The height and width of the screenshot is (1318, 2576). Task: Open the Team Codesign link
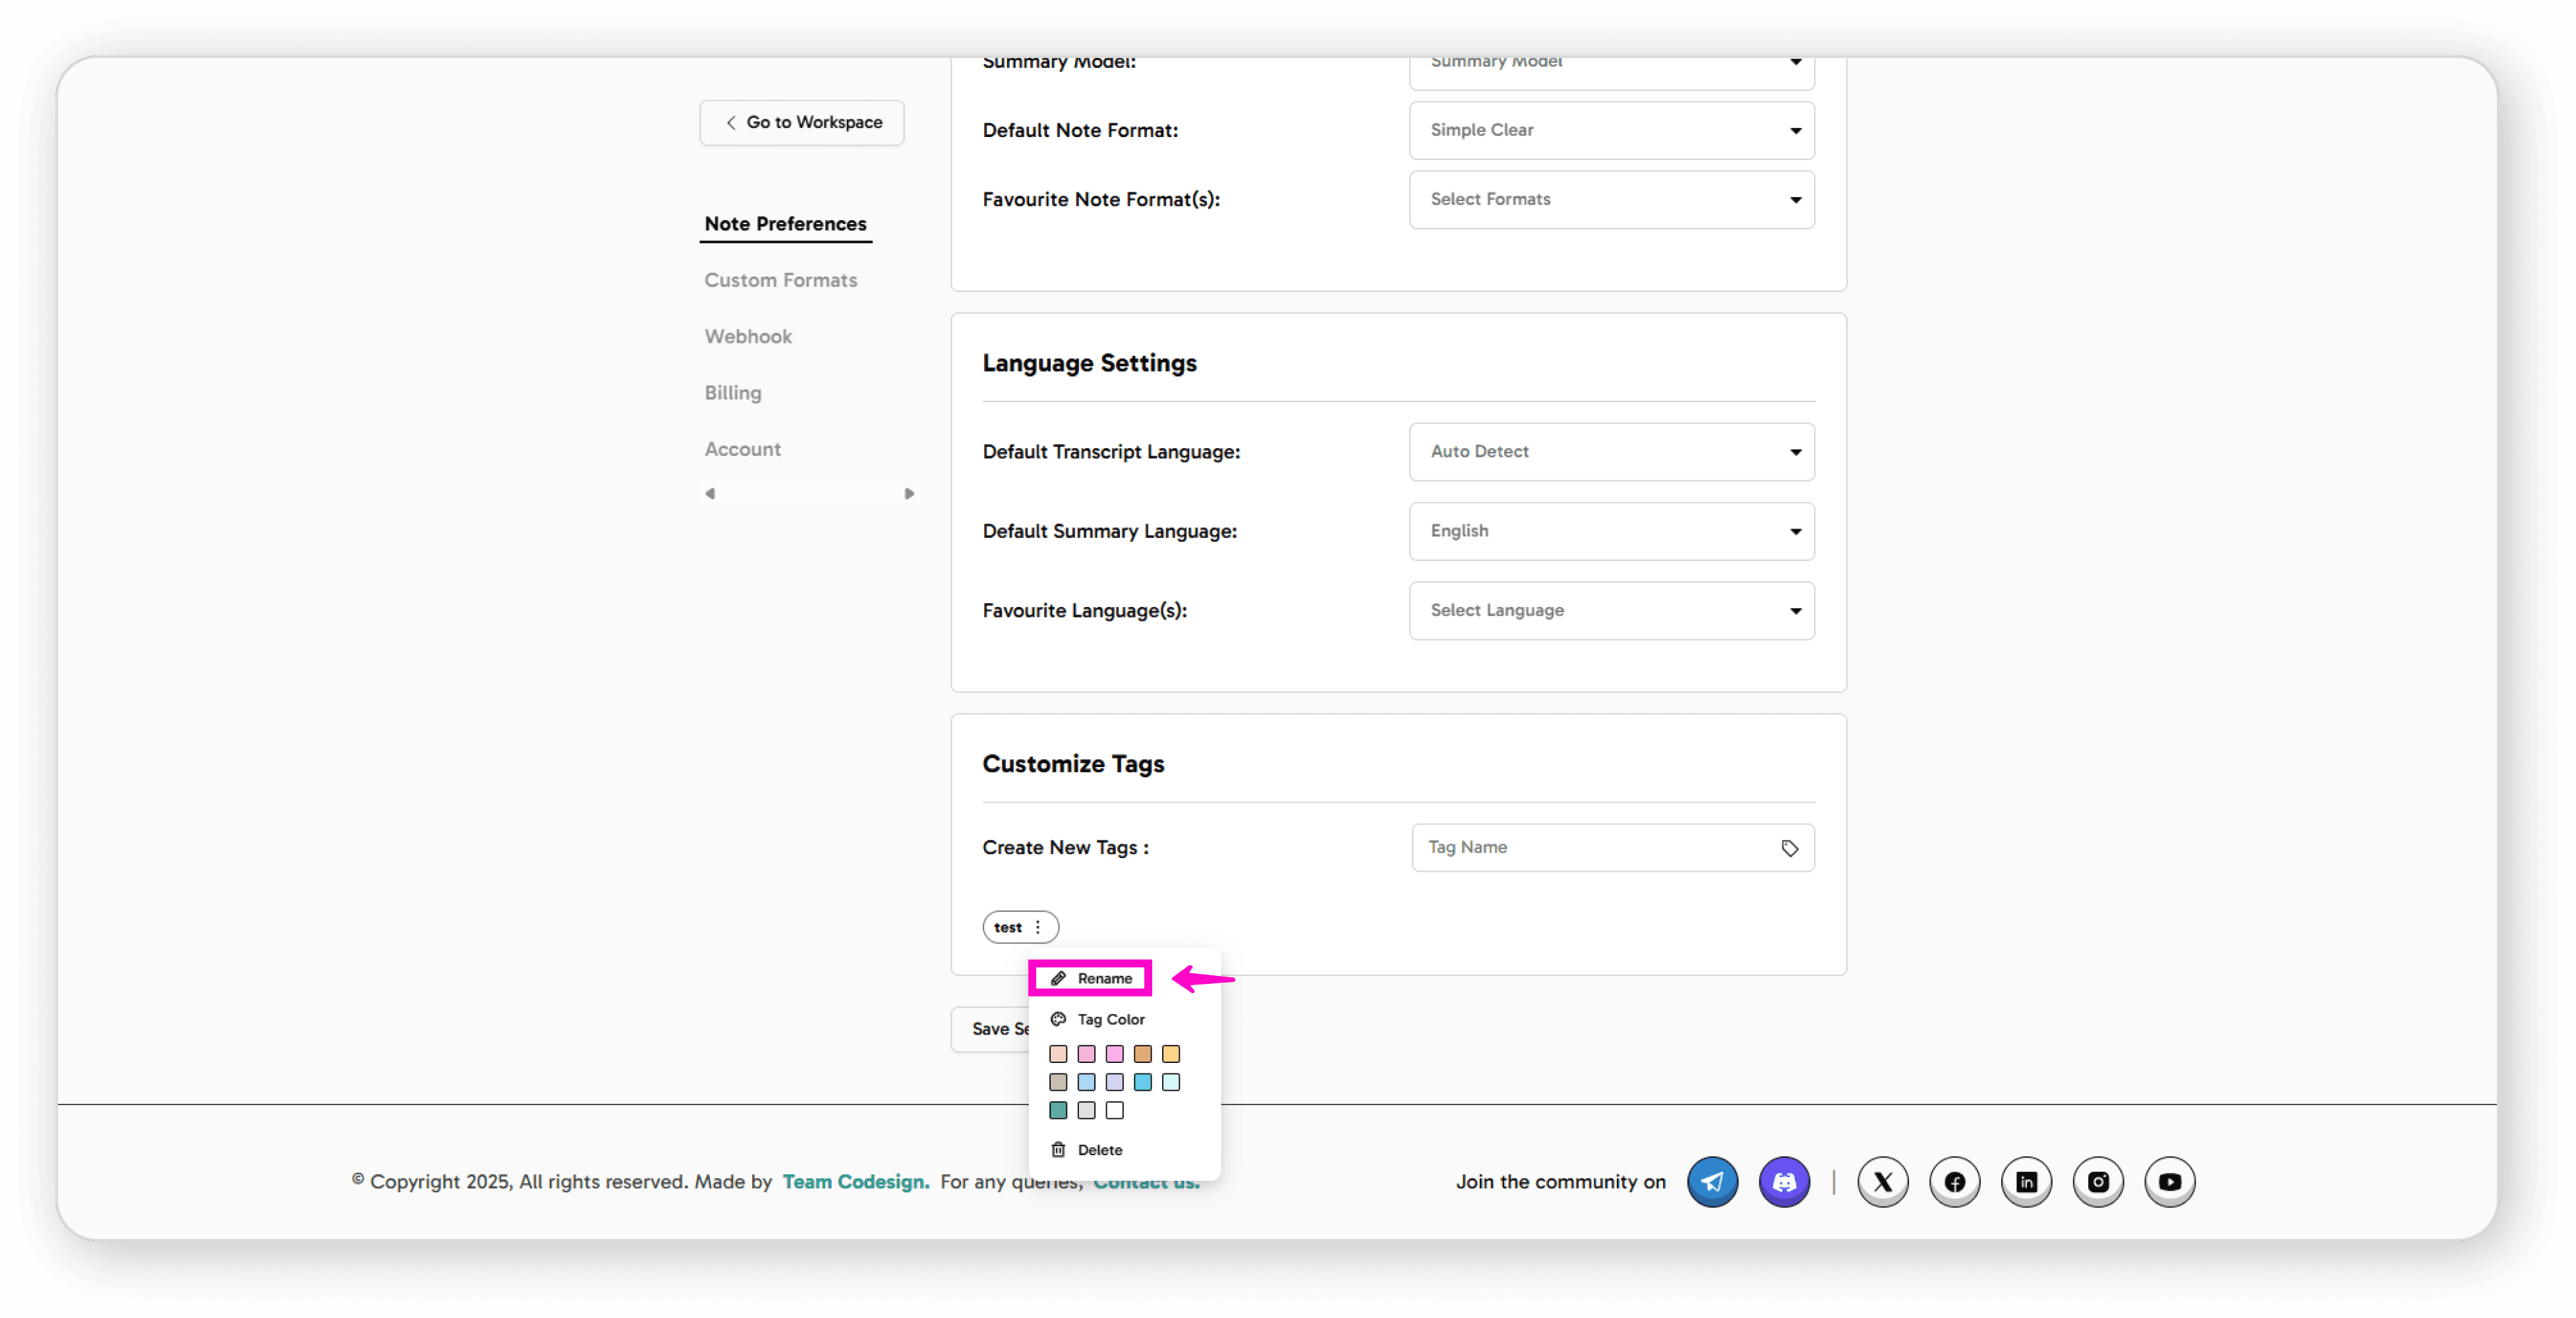point(855,1181)
